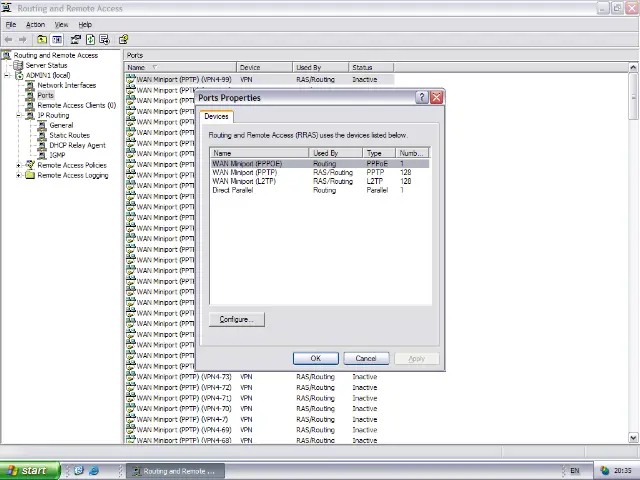Select the Direct Parallel device row
This screenshot has width=640, height=480.
pos(320,190)
